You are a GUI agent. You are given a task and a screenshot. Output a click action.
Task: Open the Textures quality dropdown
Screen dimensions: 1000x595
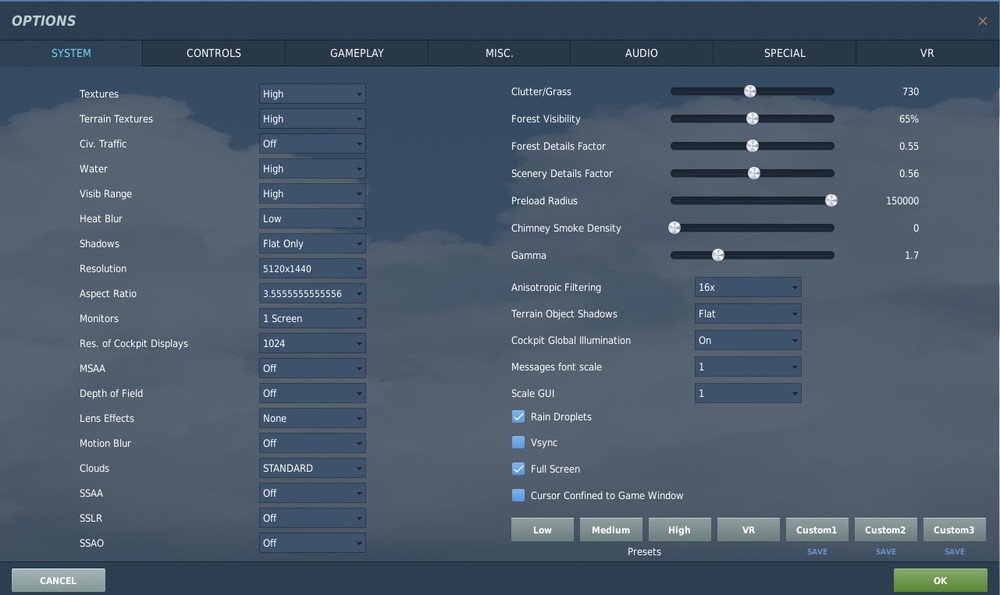click(311, 93)
